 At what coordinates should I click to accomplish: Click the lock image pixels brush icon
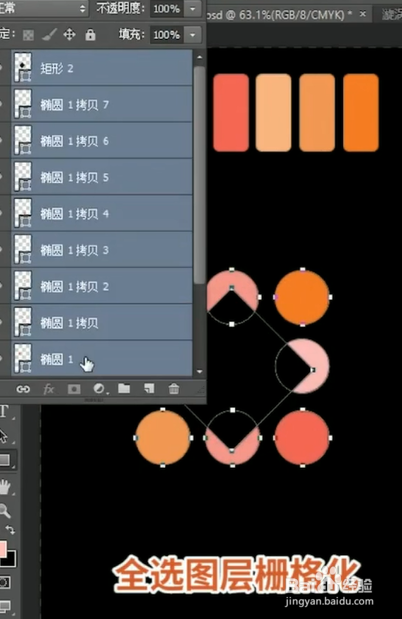[49, 35]
